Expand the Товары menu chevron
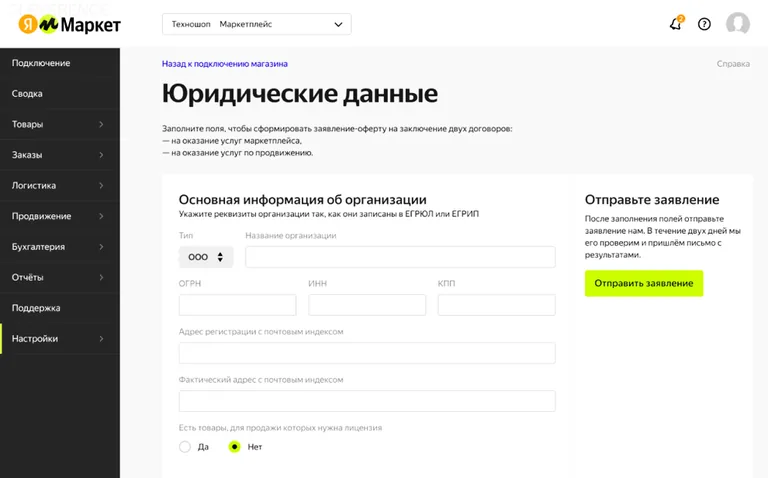This screenshot has width=768, height=478. [101, 124]
